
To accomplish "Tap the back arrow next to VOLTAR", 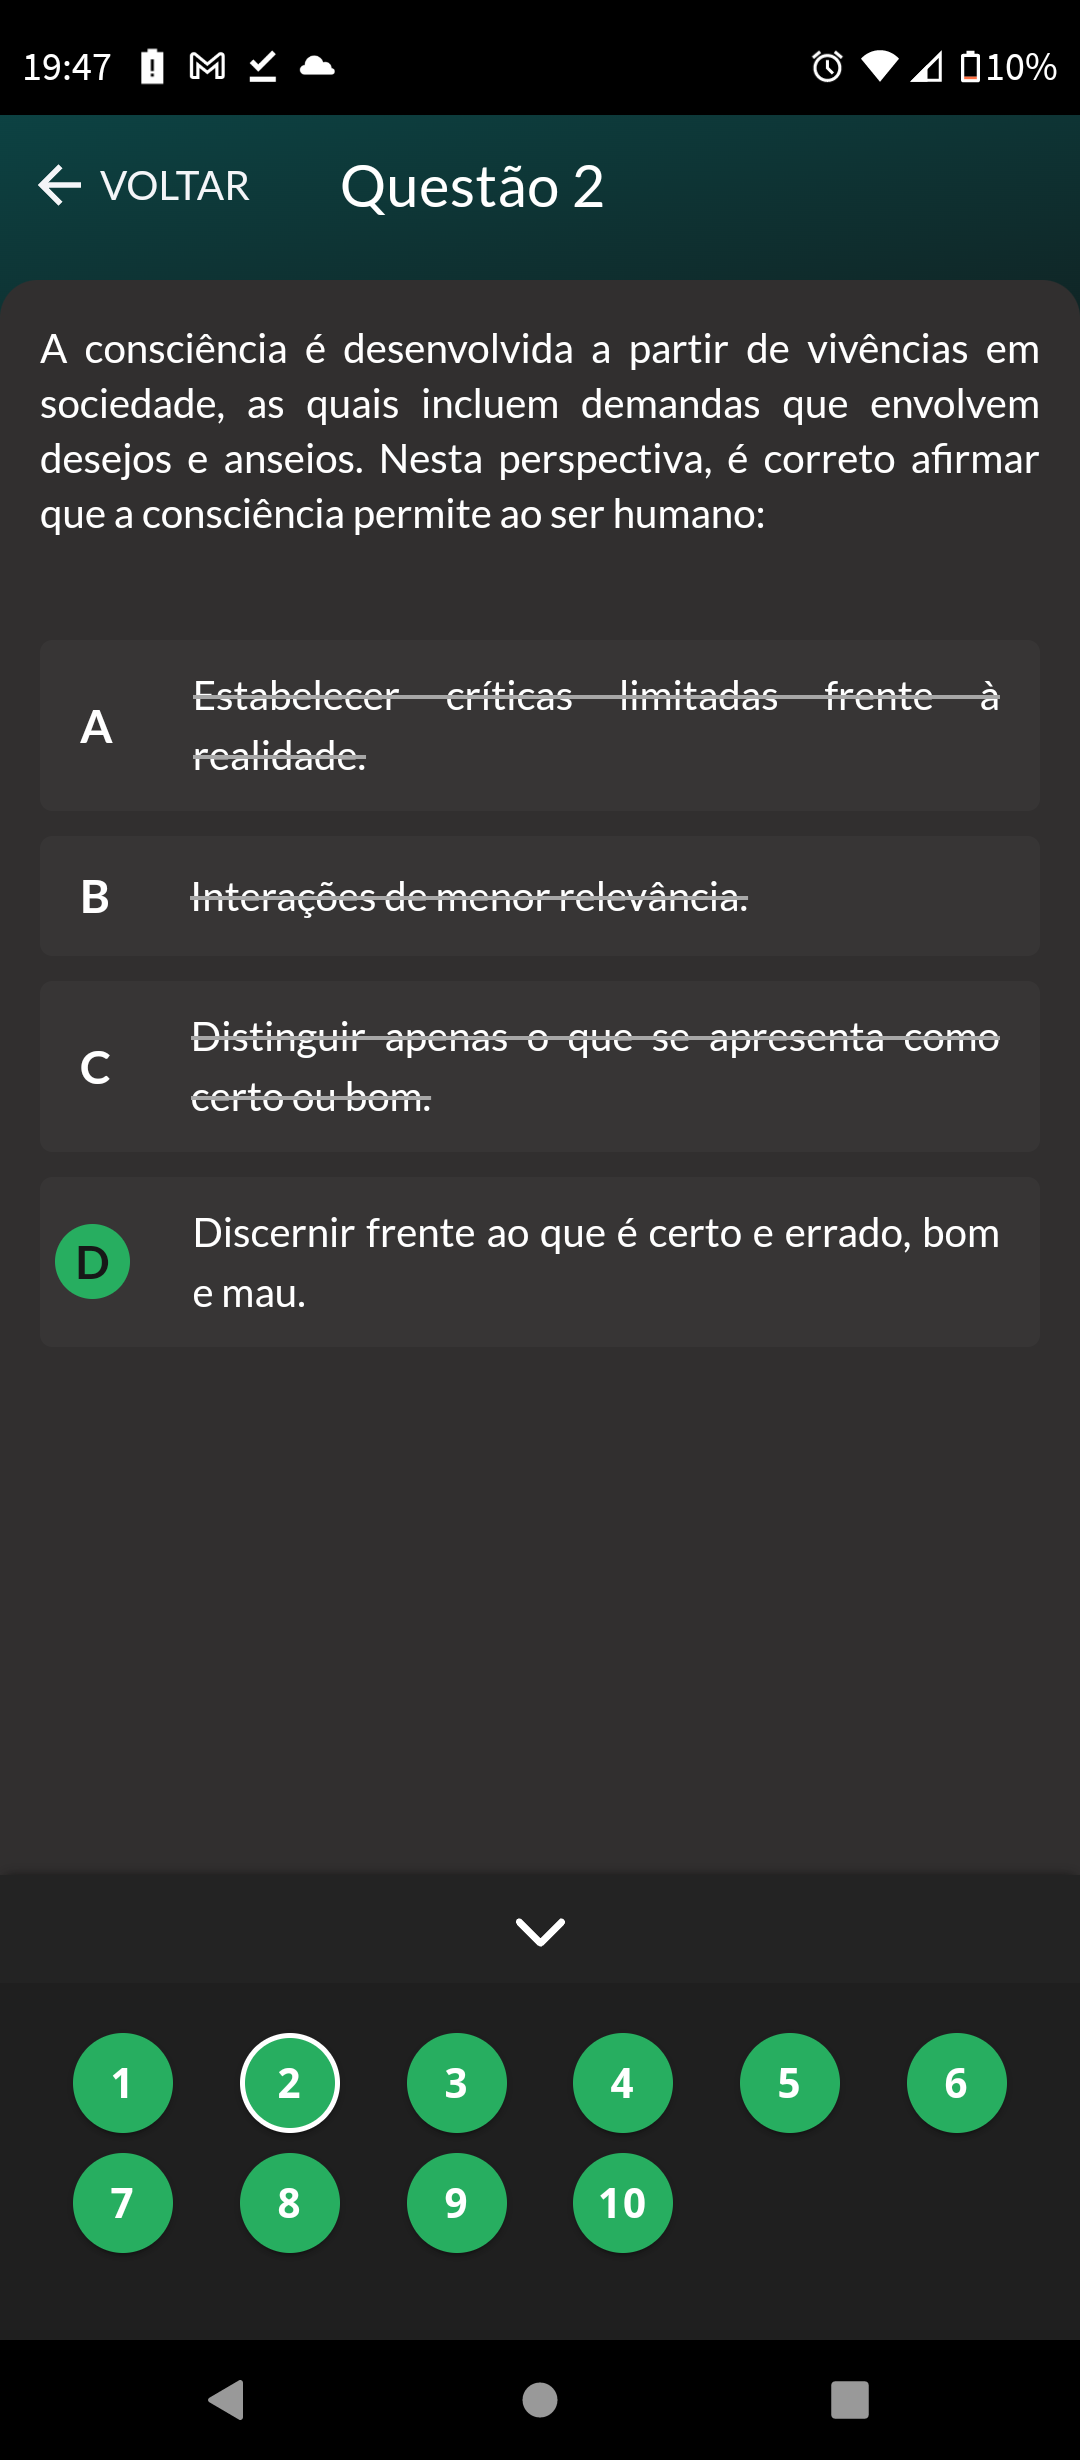I will click(60, 186).
